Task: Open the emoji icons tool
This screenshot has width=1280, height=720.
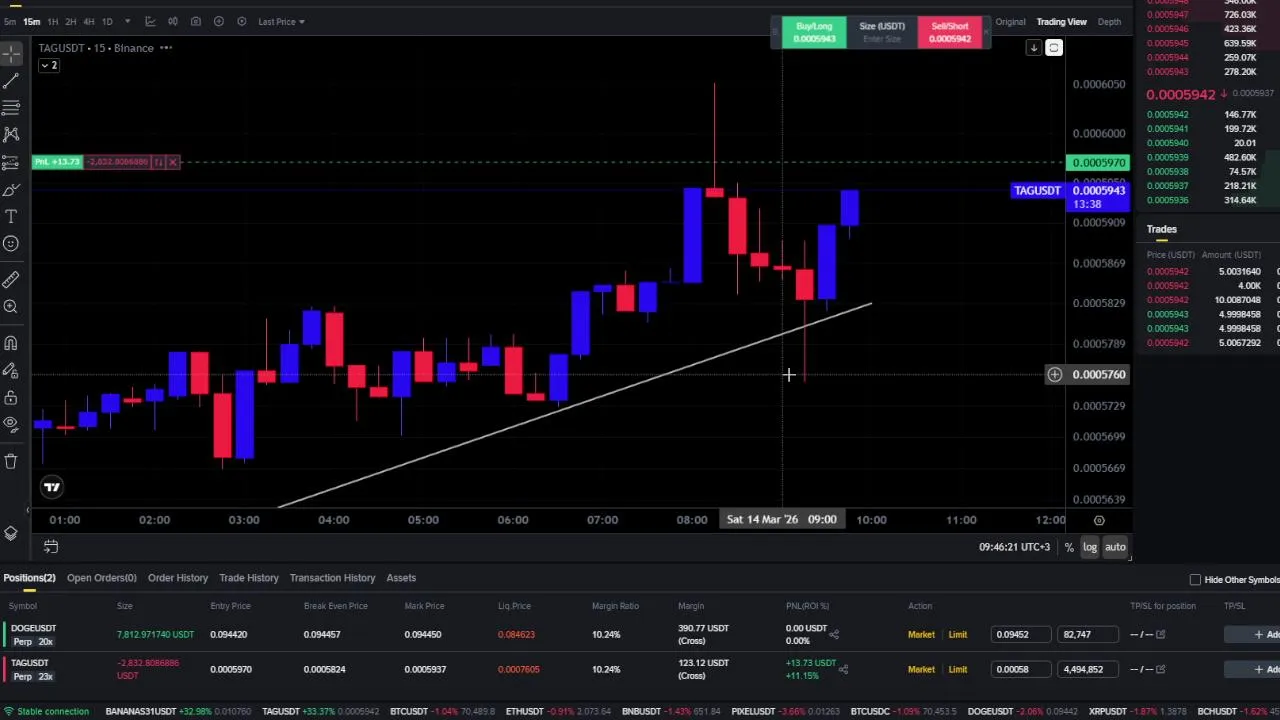Action: [x=11, y=243]
